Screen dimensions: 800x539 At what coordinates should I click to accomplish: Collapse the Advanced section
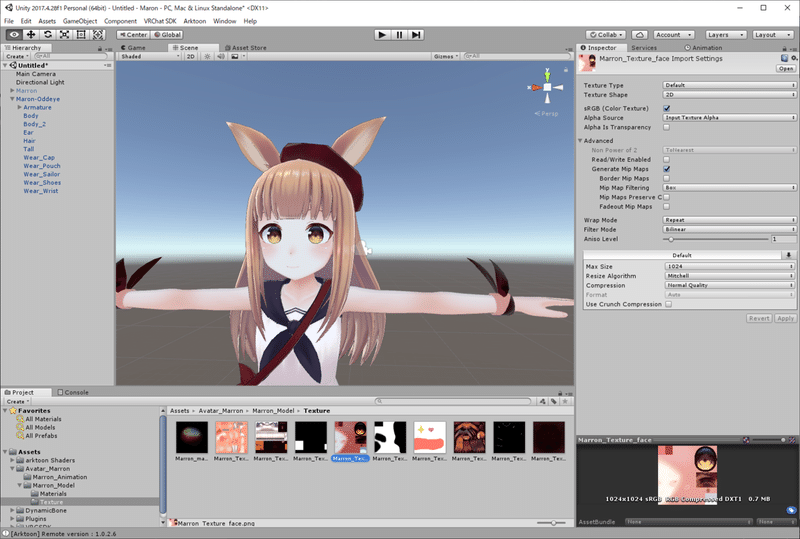point(580,140)
